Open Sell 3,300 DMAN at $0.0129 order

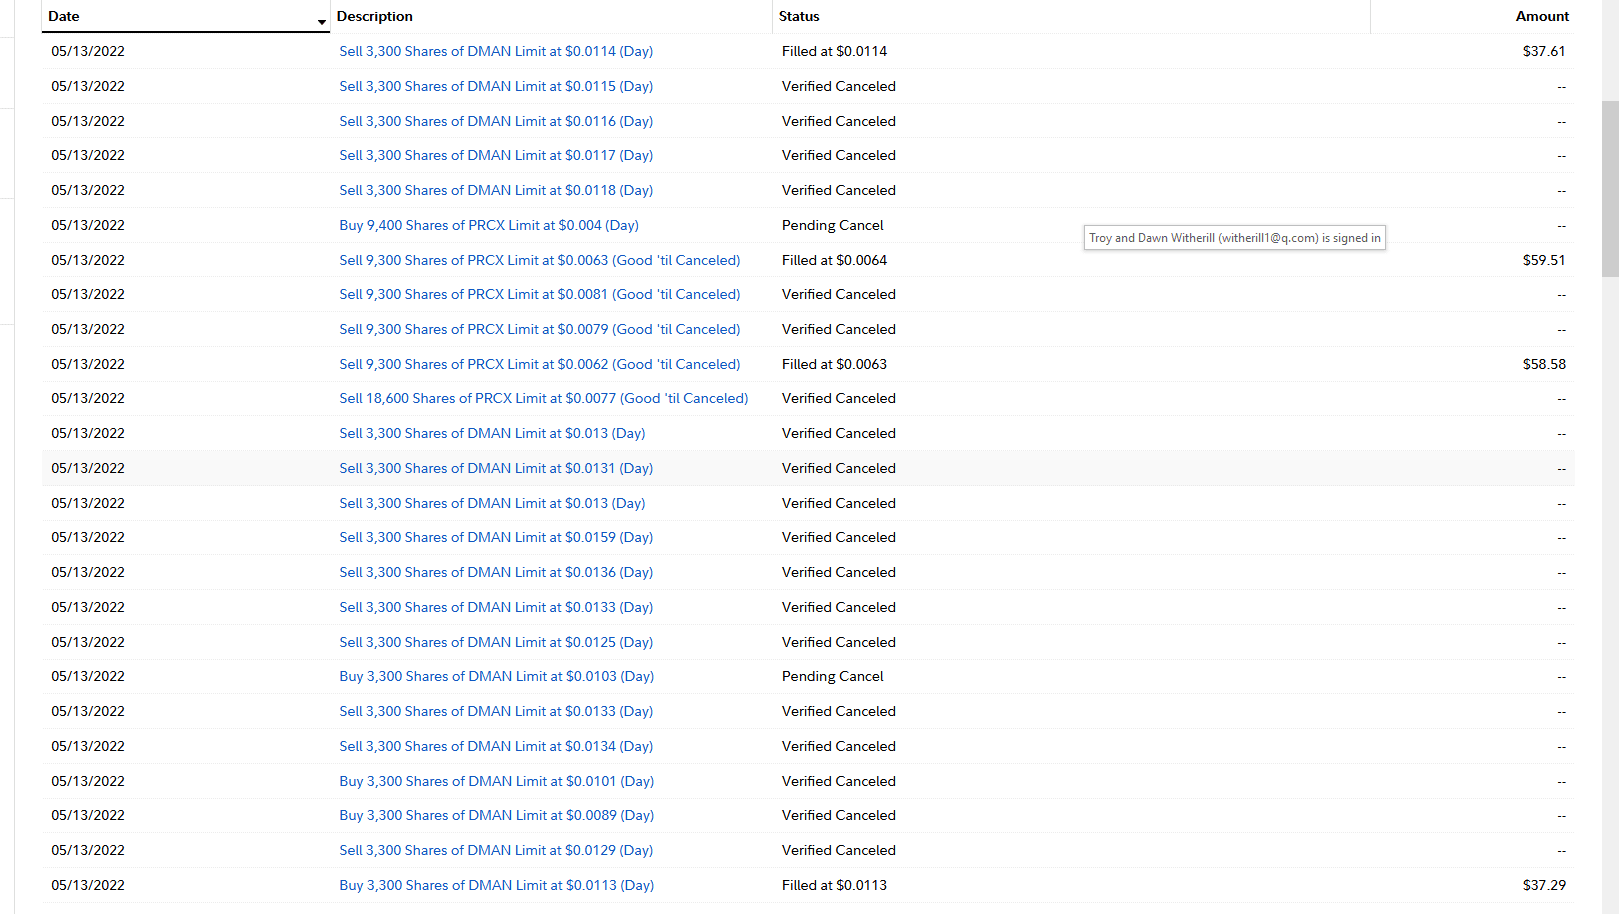pyautogui.click(x=495, y=850)
